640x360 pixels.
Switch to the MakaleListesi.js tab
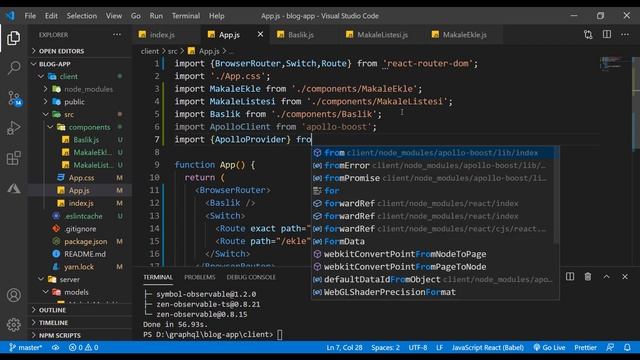(382, 35)
